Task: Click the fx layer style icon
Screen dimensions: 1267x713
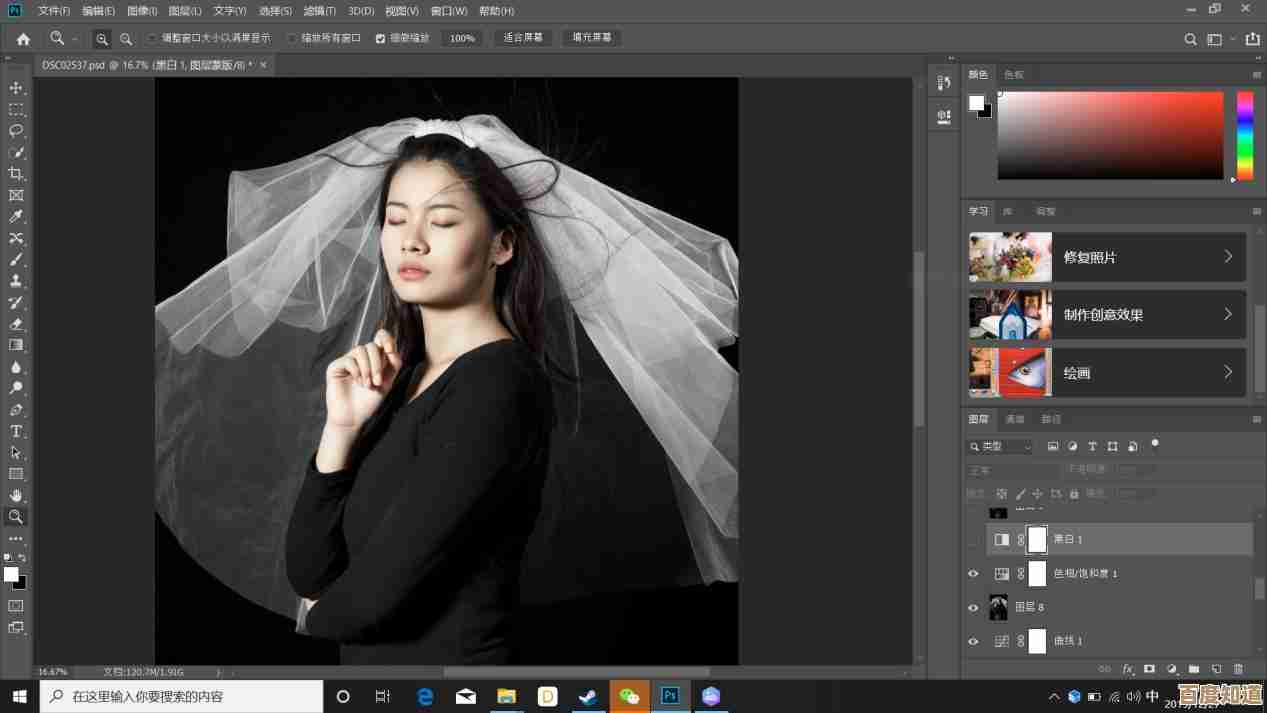Action: [1128, 669]
